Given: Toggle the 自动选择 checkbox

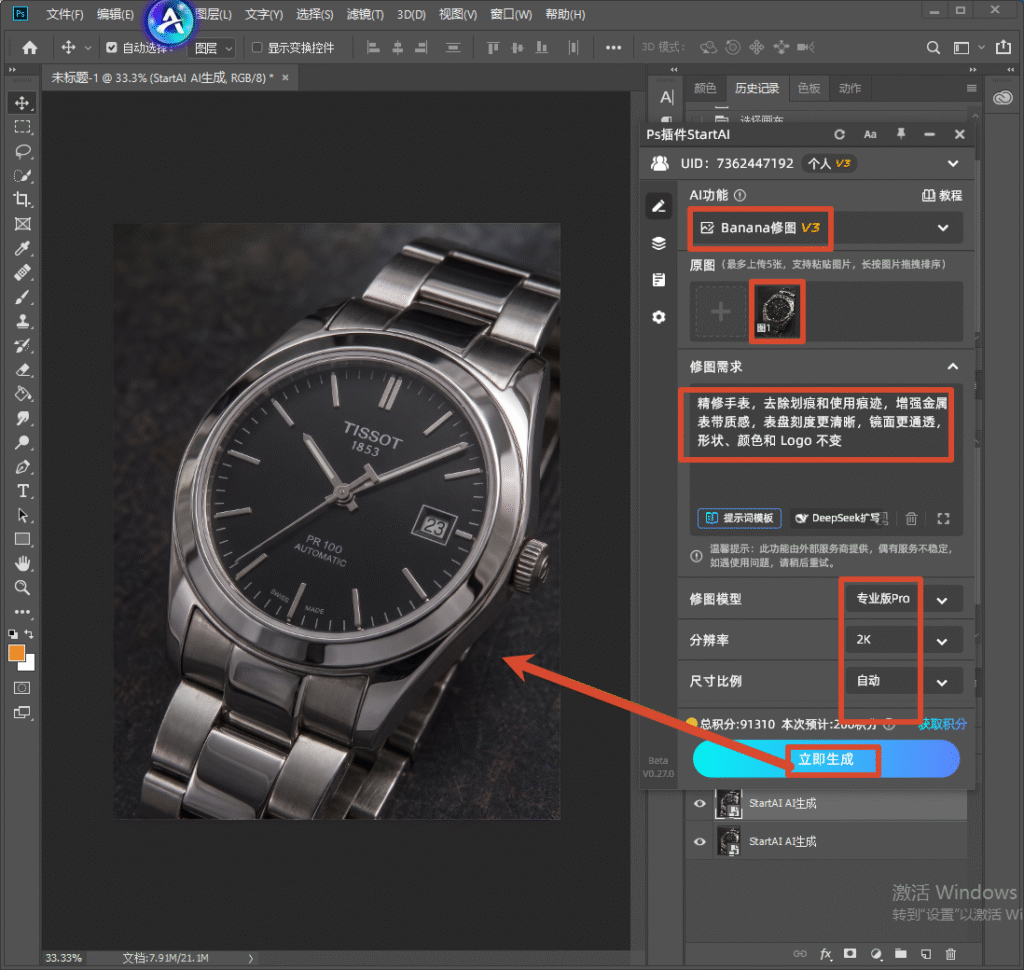Looking at the screenshot, I should pos(112,48).
